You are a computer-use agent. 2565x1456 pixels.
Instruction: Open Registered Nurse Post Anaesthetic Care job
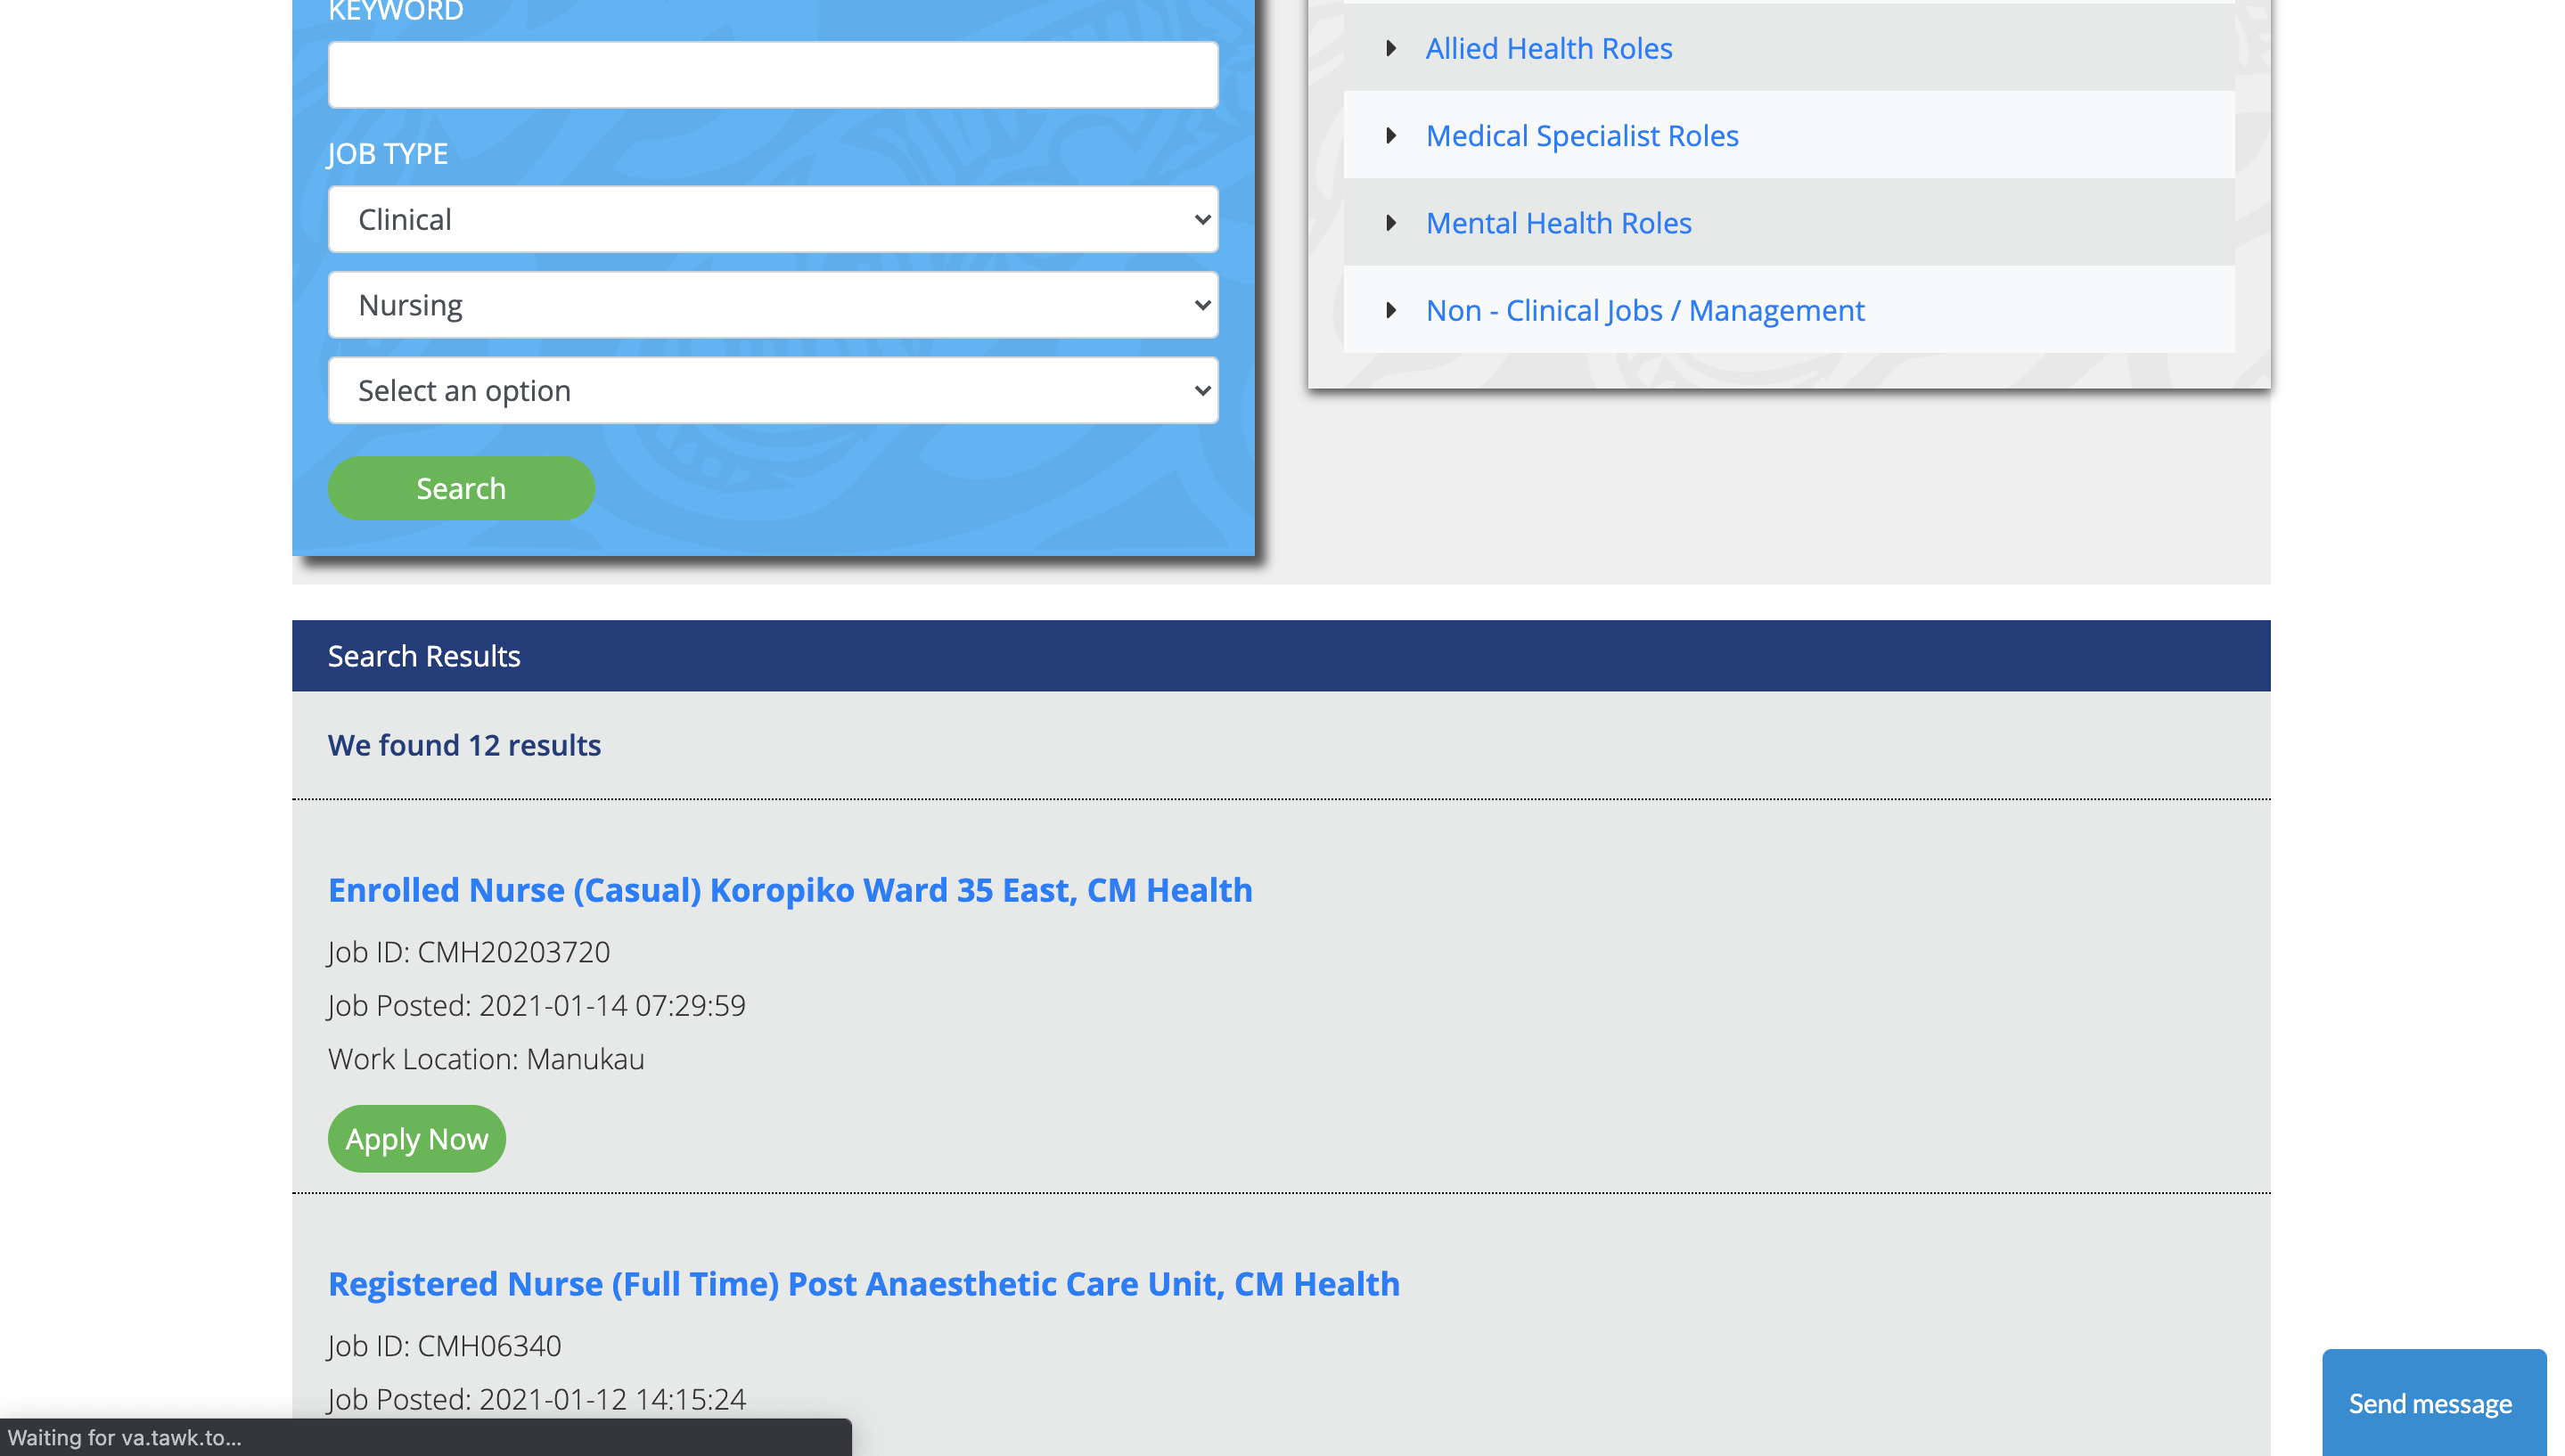(x=864, y=1283)
